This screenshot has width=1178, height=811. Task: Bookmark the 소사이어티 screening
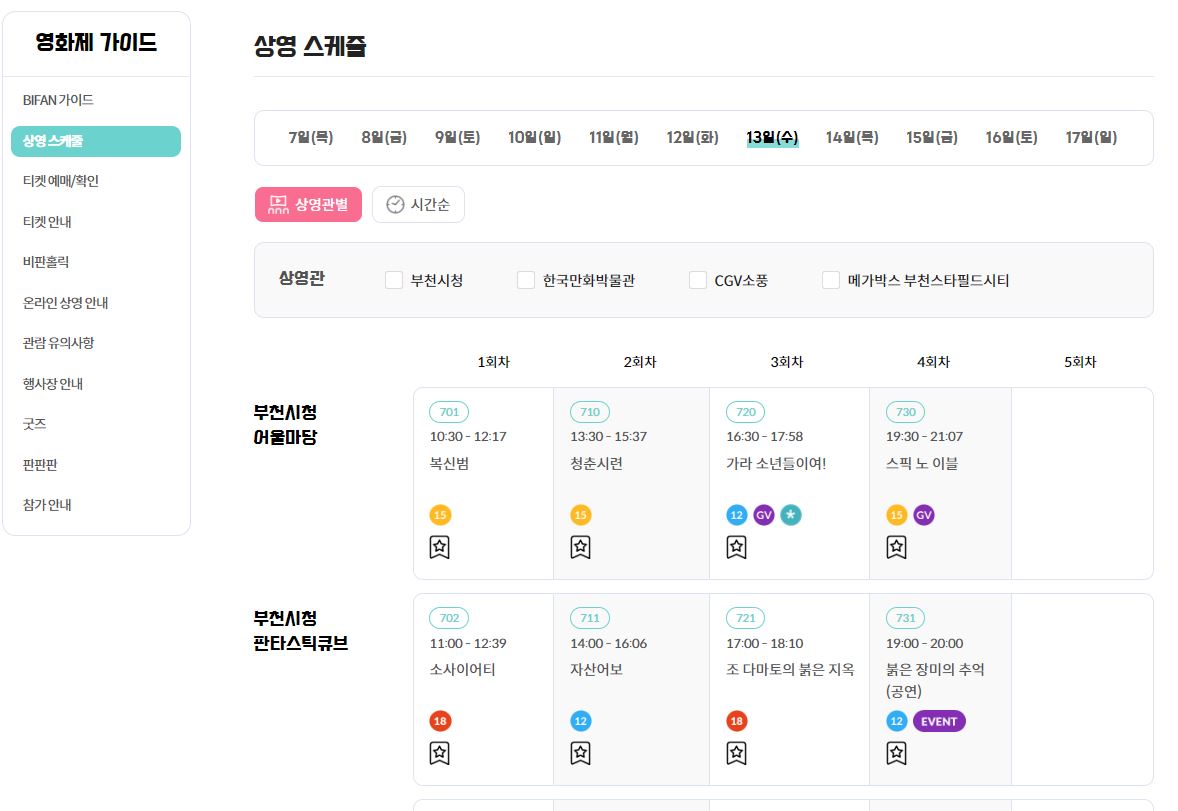pyautogui.click(x=439, y=753)
